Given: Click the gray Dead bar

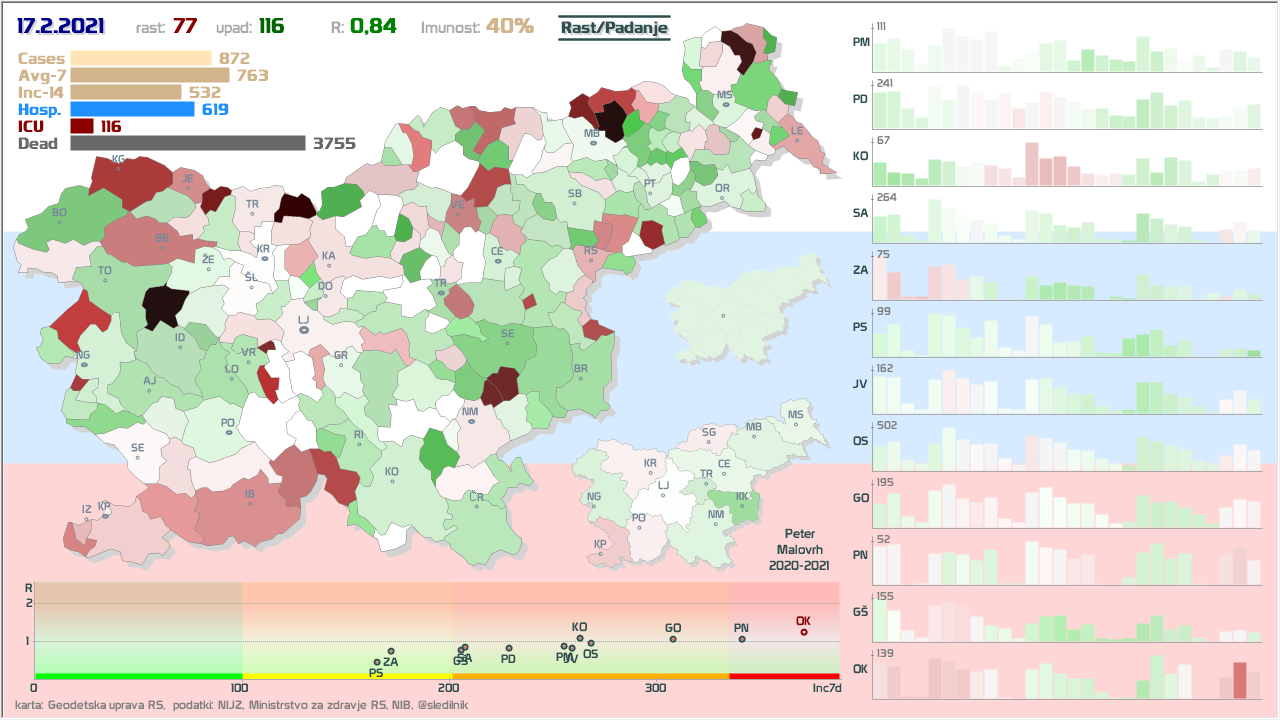Looking at the screenshot, I should point(187,143).
